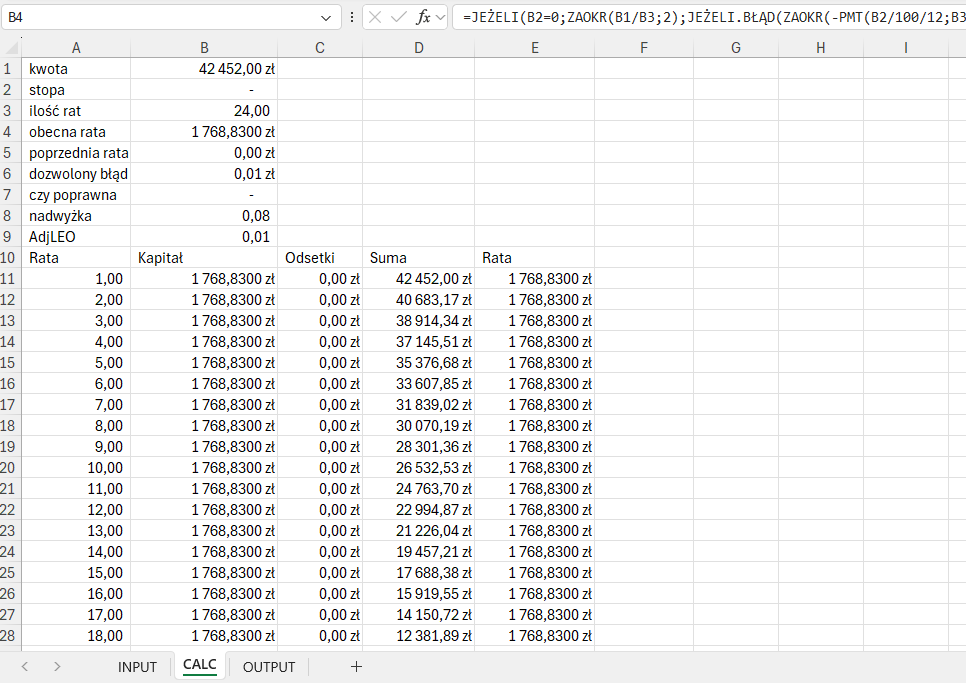Select row 1 header

tap(10, 68)
